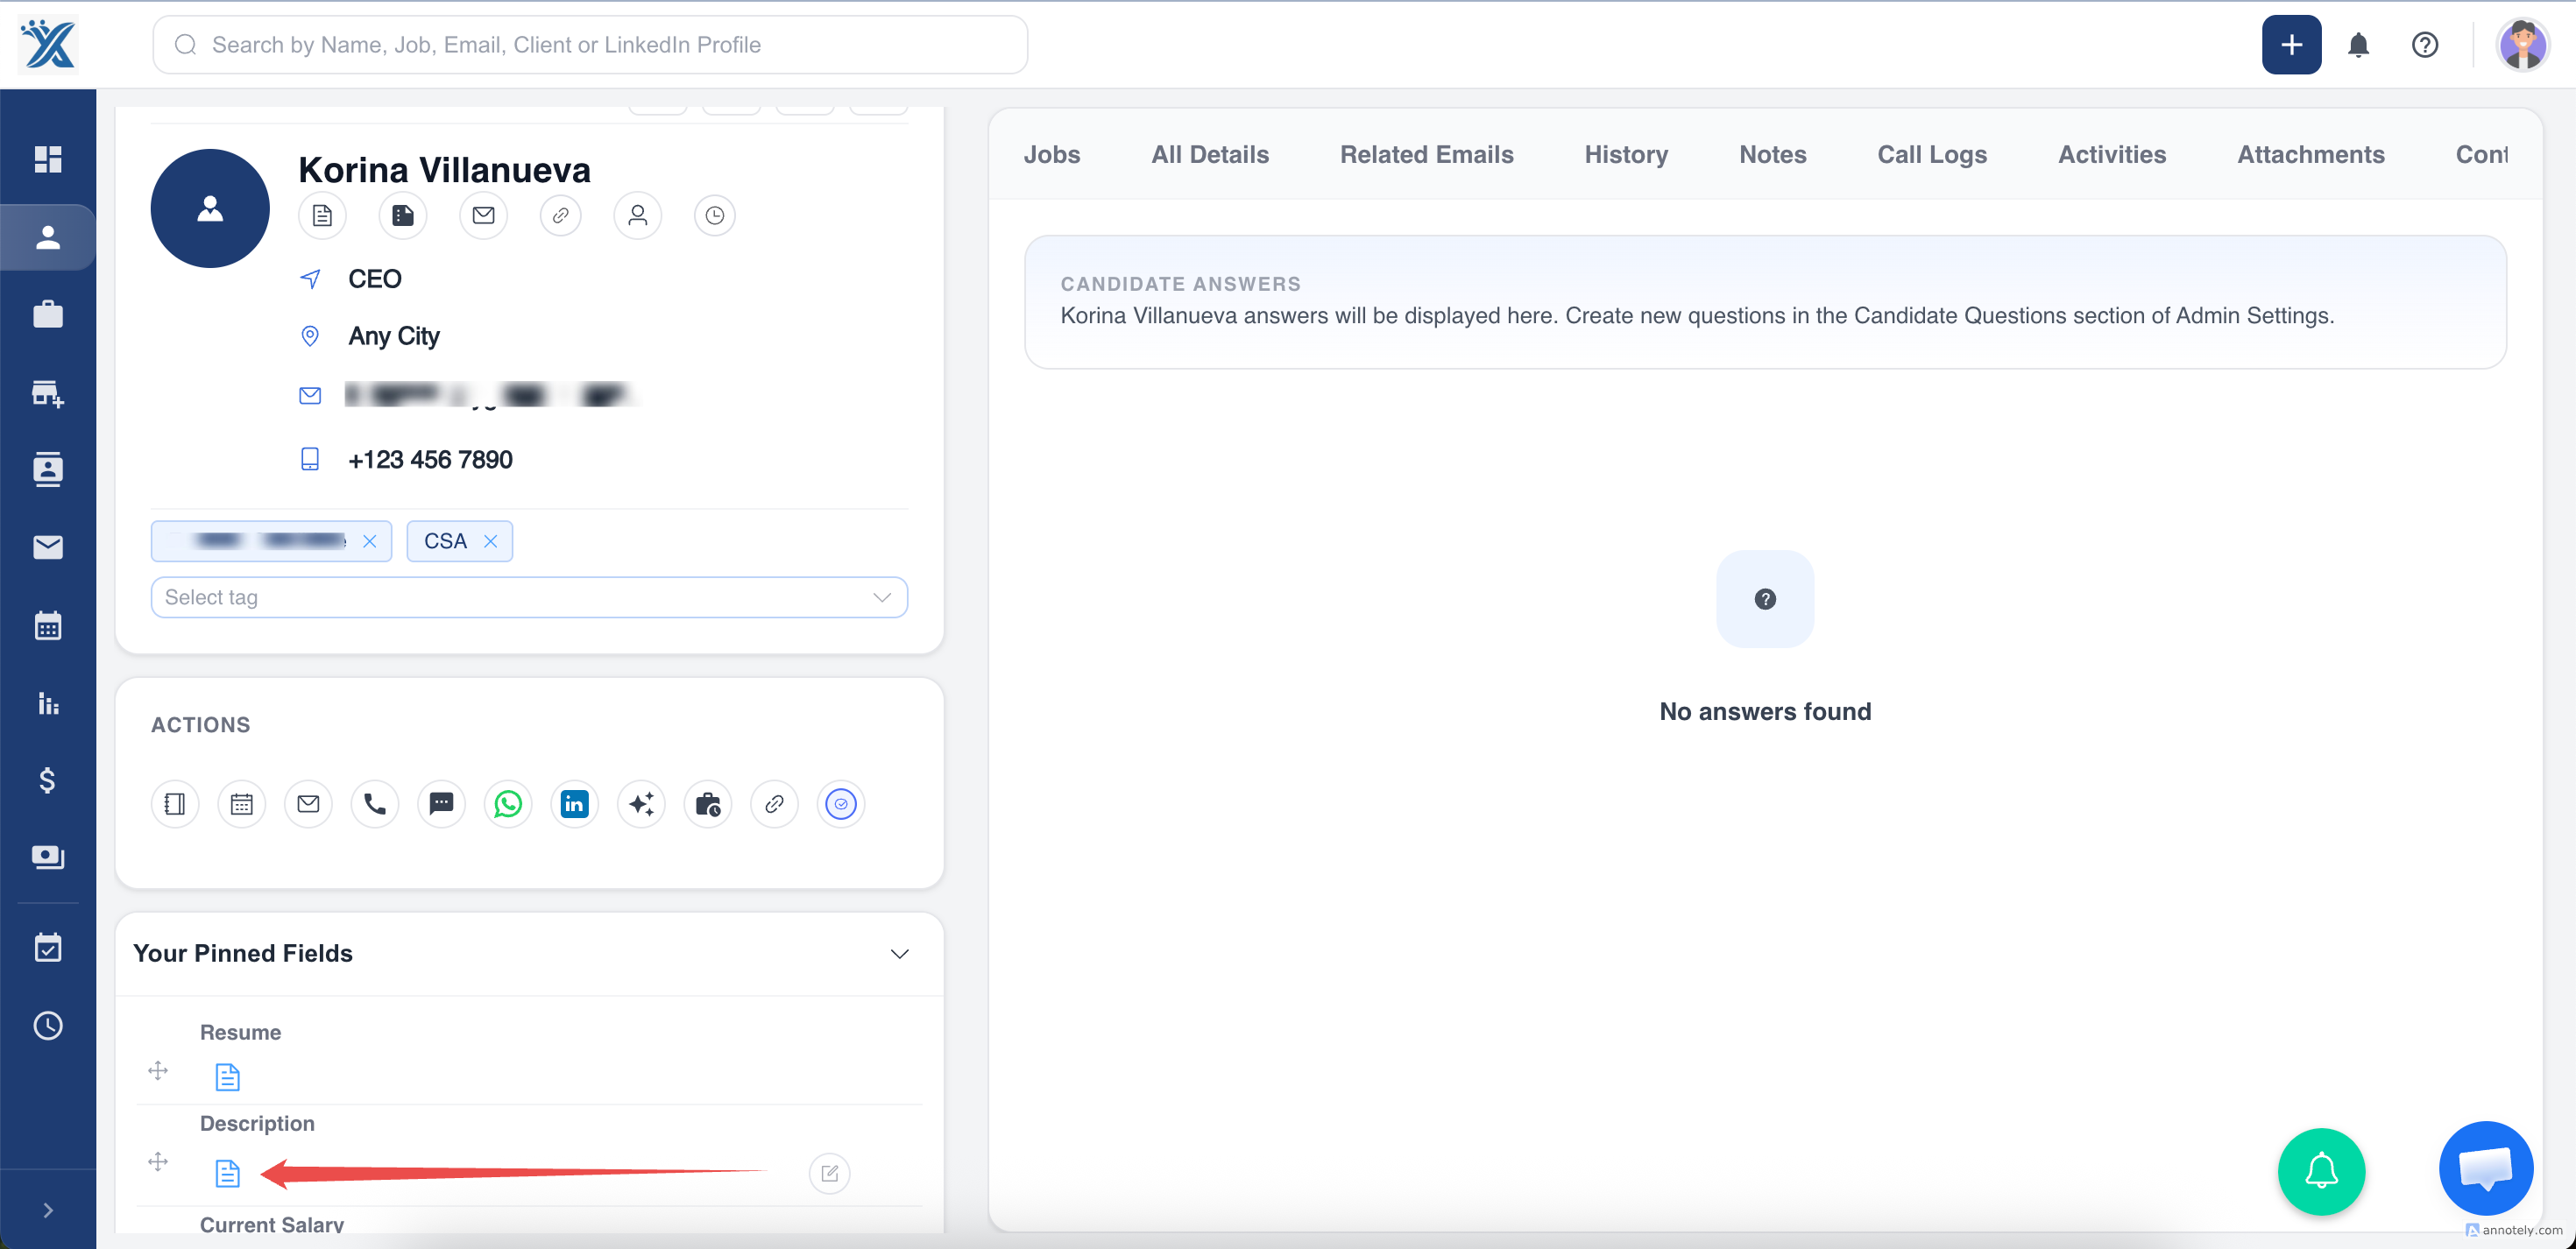Click the person icon under the candidate name
Screen dimensions: 2576x1249
[x=637, y=215]
